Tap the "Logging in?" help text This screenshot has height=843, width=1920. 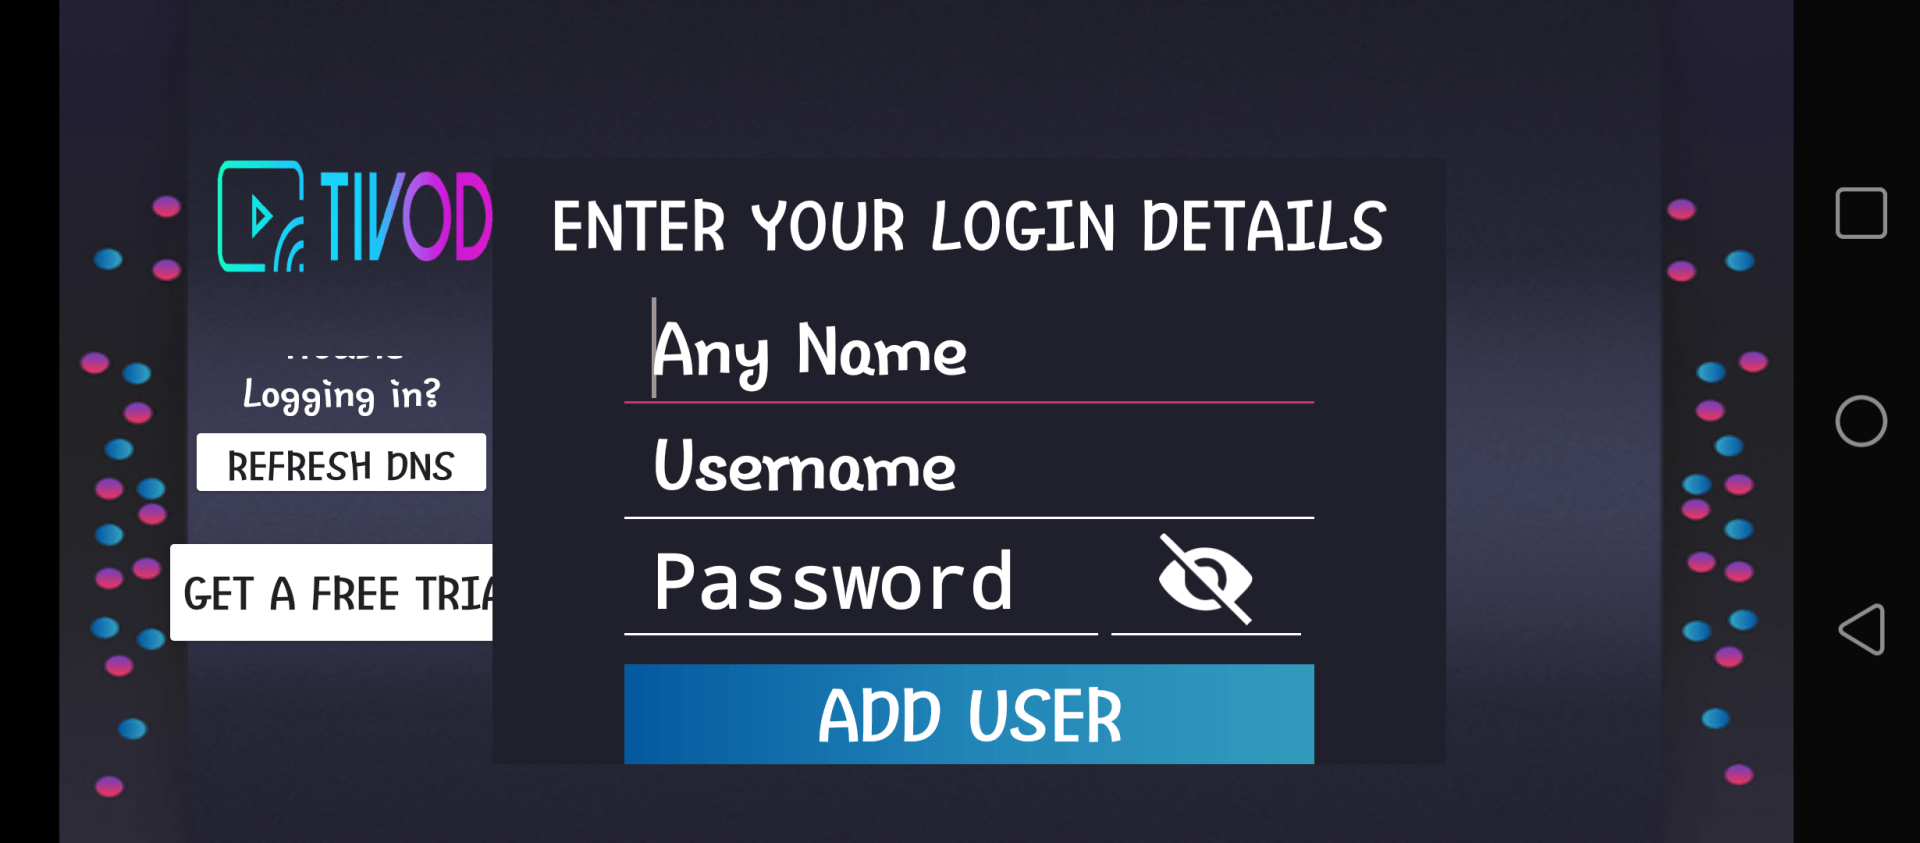[341, 394]
